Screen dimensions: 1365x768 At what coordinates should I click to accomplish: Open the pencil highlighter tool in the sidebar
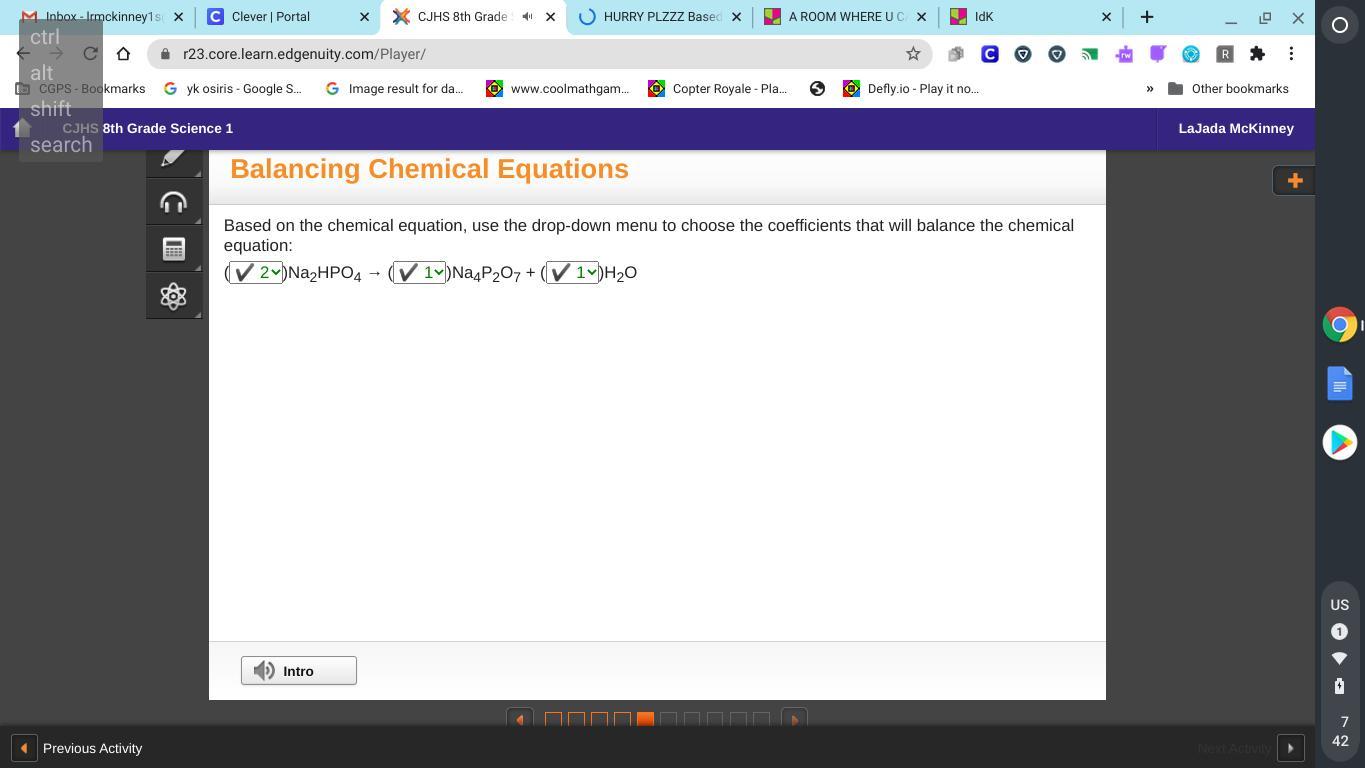(x=173, y=161)
